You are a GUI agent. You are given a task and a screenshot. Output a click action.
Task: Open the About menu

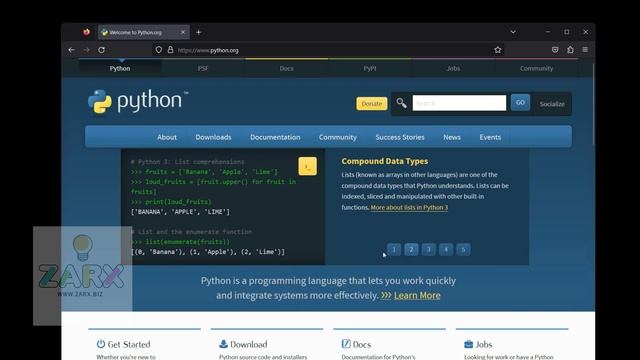coord(167,137)
